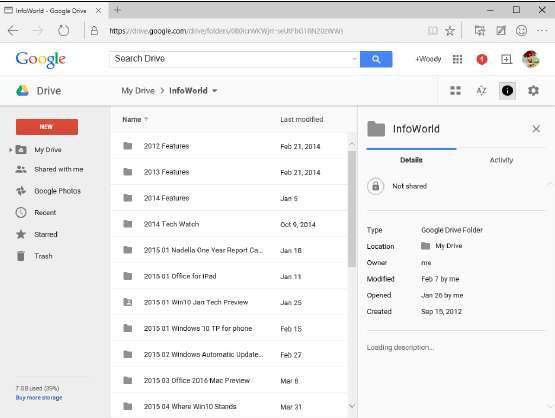This screenshot has height=418, width=555.
Task: Toggle the details info pane
Action: click(x=507, y=91)
